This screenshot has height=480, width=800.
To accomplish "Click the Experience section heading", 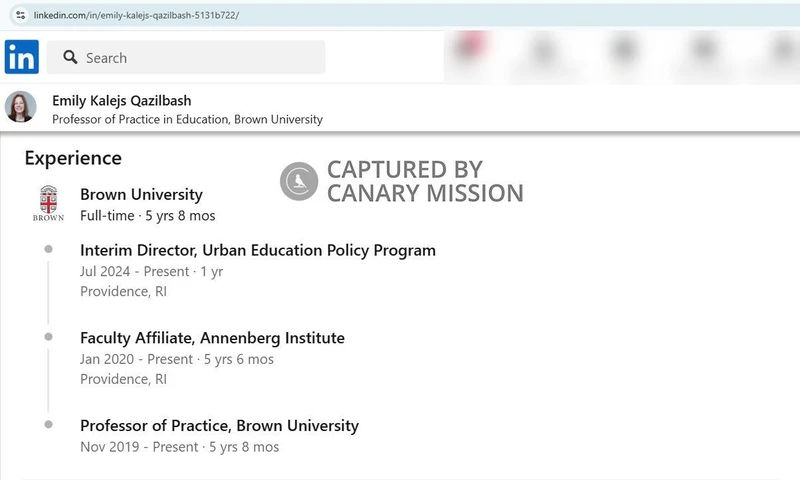I will (73, 158).
